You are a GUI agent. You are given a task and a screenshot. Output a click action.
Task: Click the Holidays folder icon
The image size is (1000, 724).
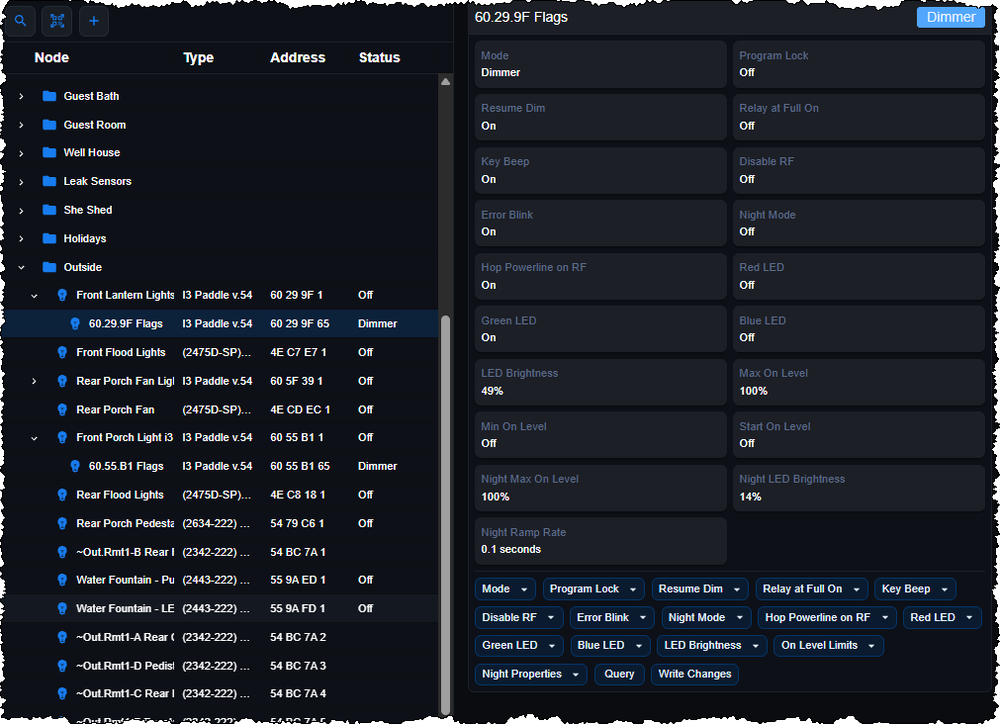click(x=49, y=239)
